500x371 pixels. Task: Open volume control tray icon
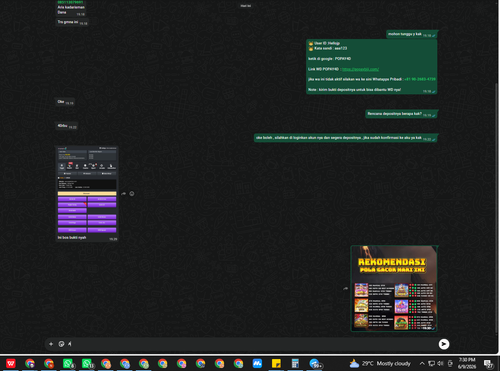tap(440, 363)
